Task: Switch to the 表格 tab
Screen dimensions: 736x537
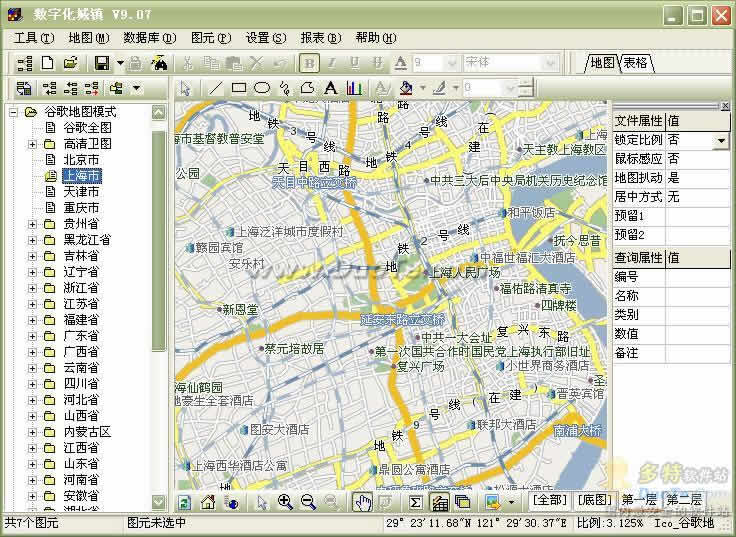Action: [x=636, y=63]
